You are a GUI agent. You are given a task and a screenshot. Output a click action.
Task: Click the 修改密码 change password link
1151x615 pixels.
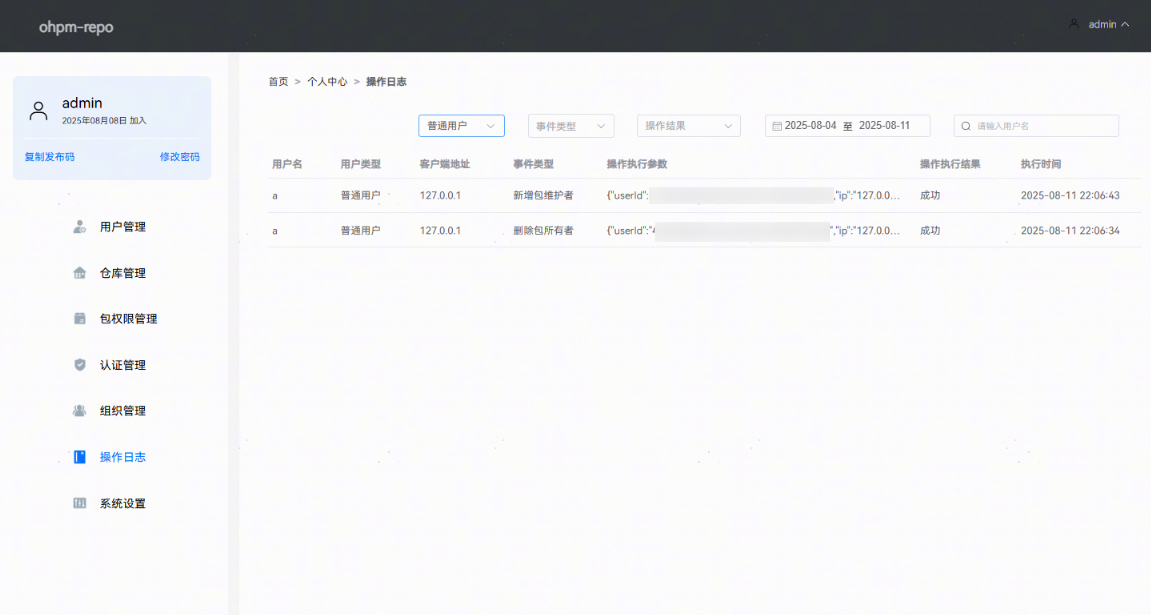(180, 157)
